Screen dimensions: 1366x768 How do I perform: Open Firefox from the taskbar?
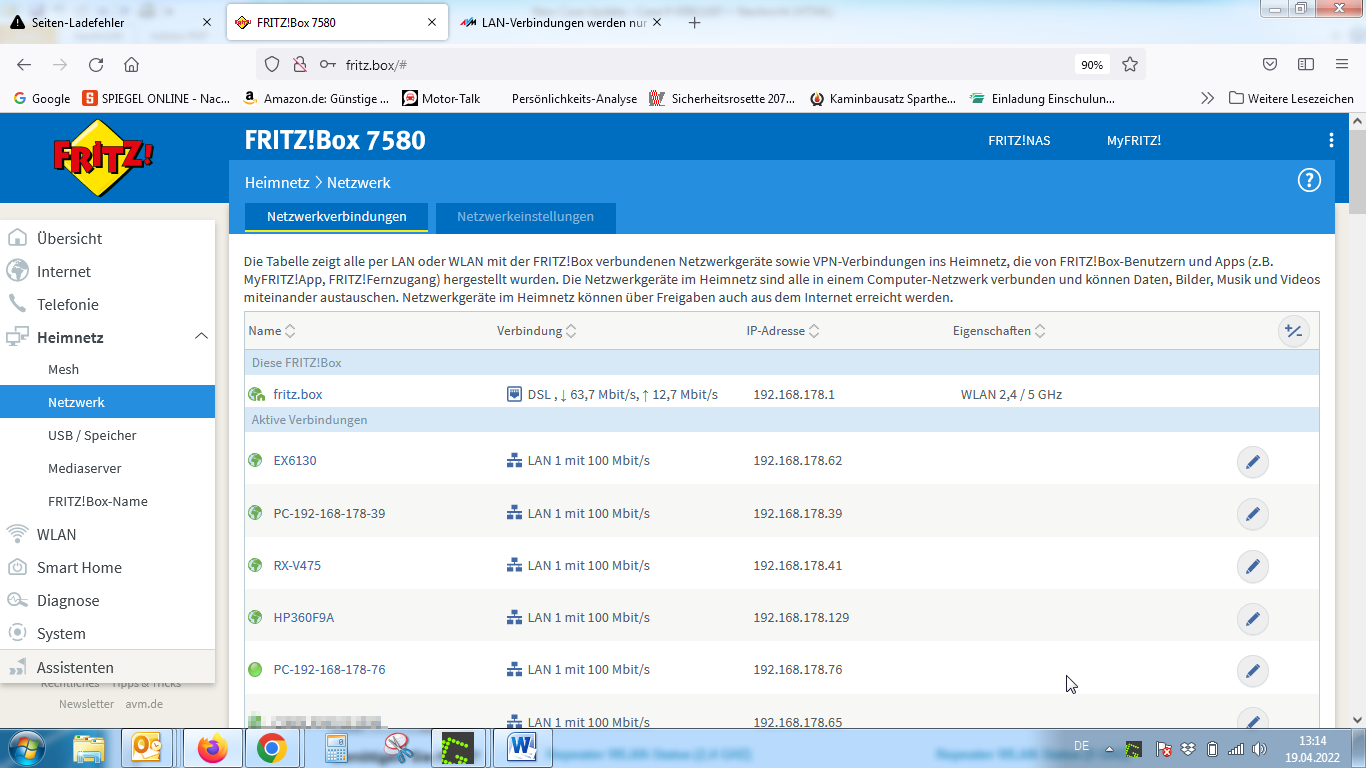[x=213, y=748]
